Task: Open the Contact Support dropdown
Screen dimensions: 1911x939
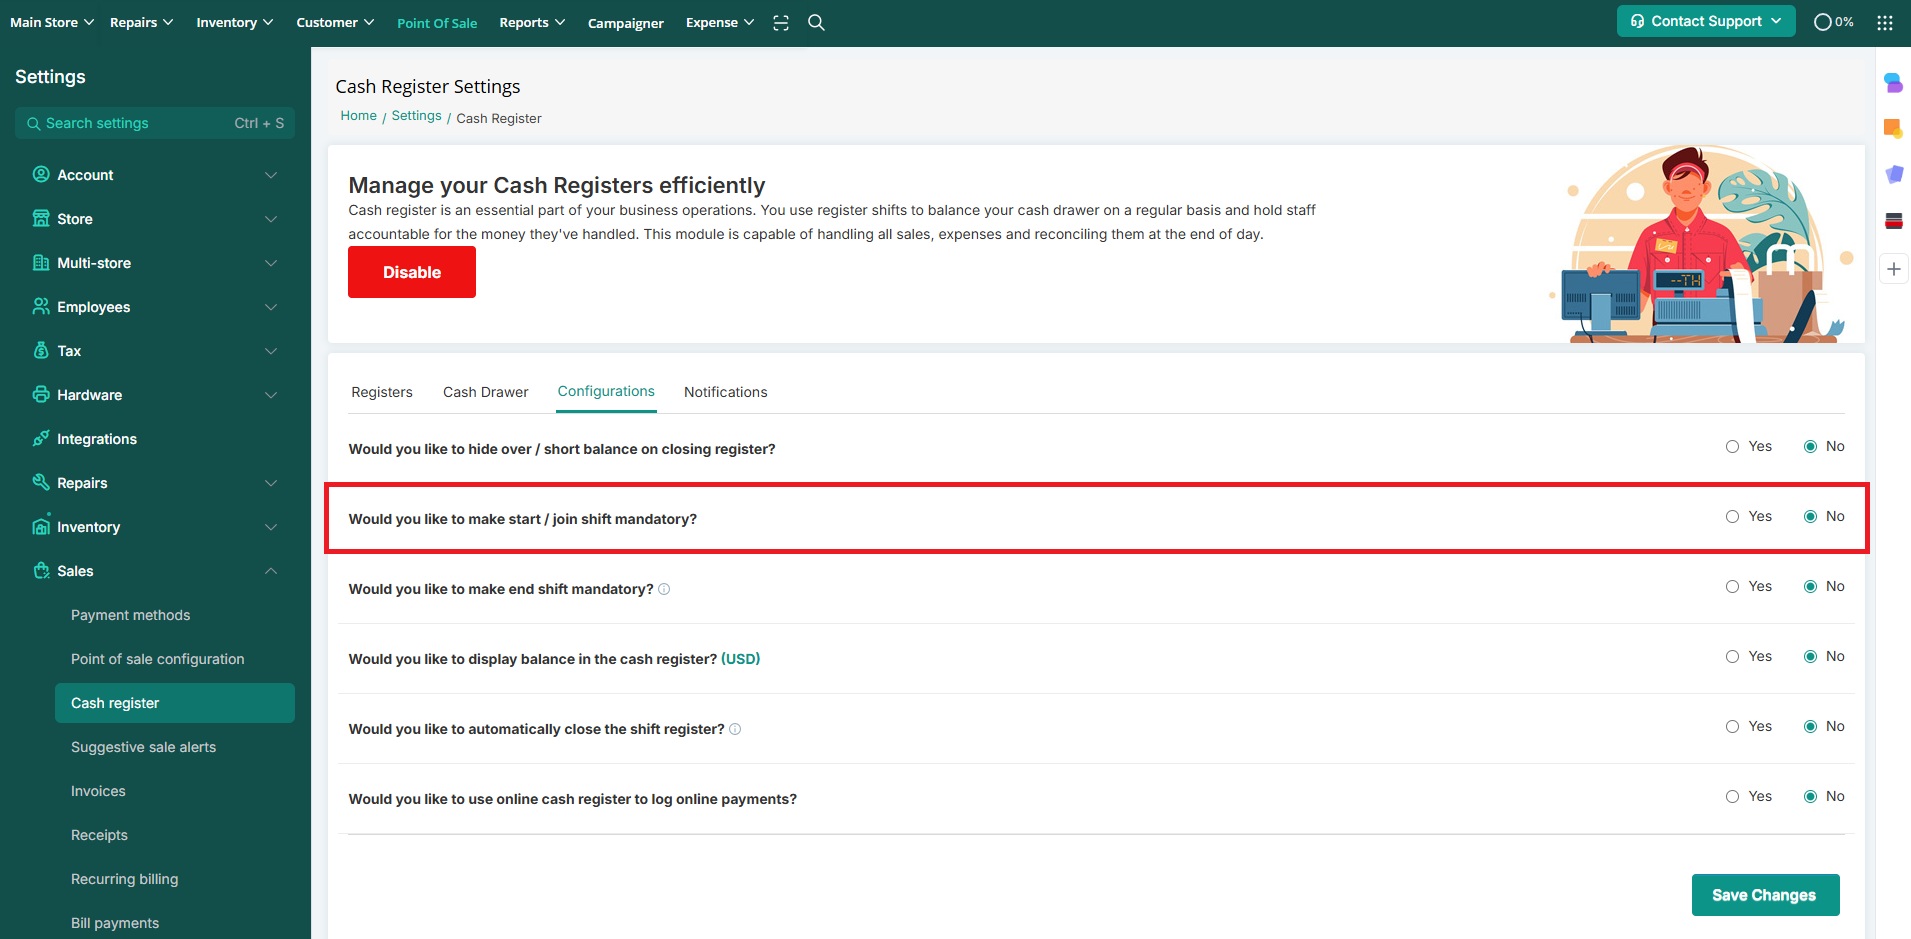Action: point(1705,21)
